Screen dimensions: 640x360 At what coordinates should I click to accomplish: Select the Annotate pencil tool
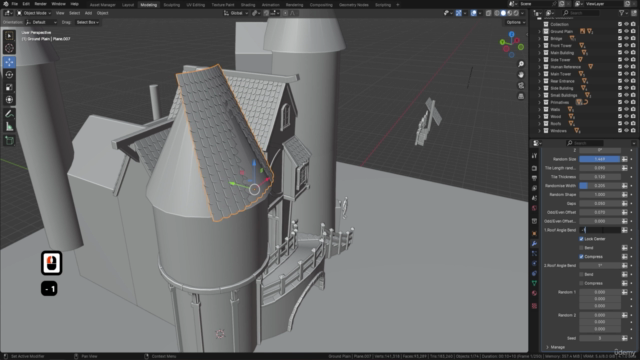[x=9, y=114]
